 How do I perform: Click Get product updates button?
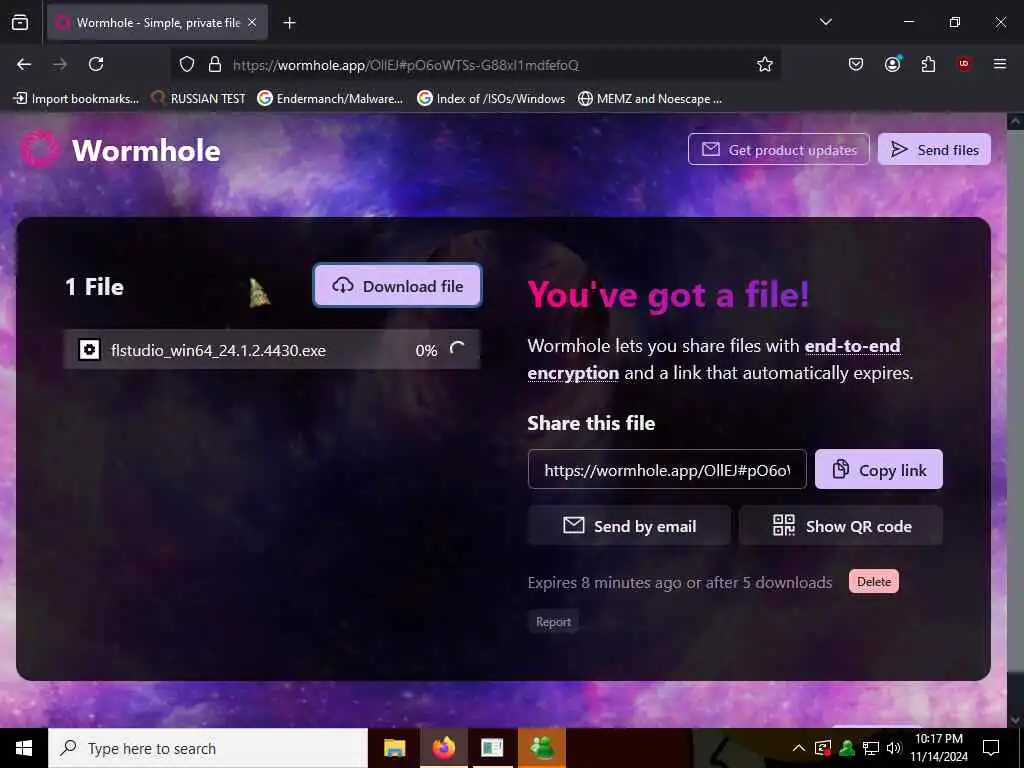click(x=778, y=150)
